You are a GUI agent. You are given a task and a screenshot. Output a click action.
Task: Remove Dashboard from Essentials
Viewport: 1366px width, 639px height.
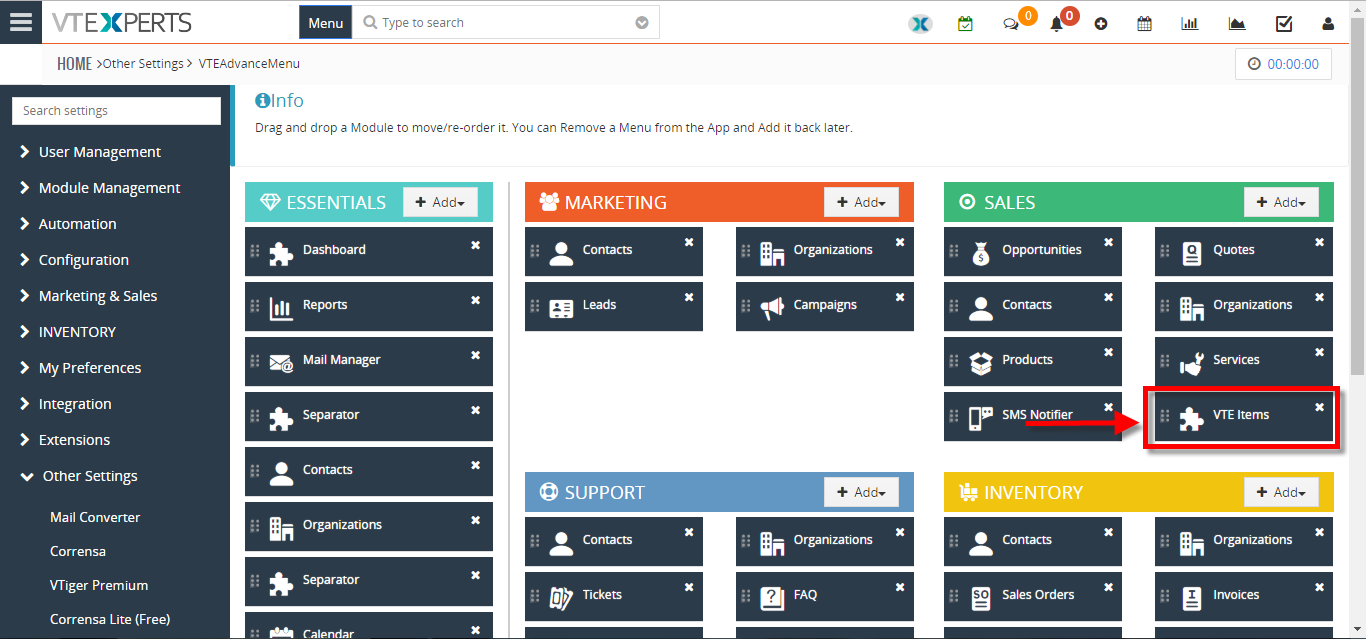point(476,243)
